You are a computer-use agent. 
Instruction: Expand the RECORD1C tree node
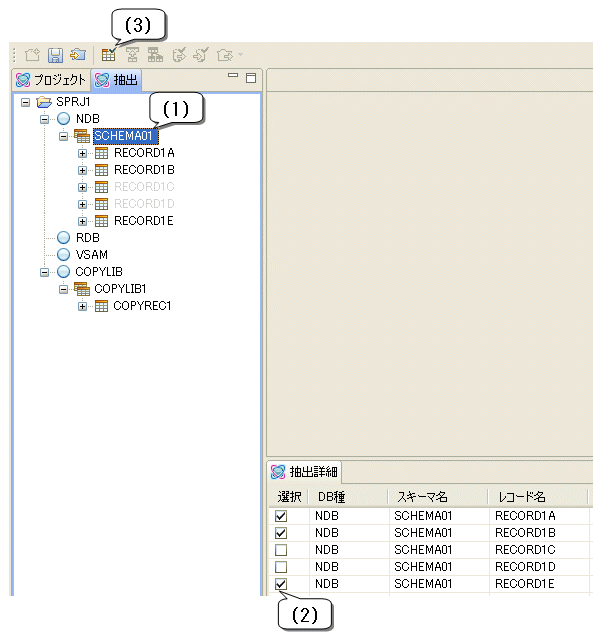coord(83,187)
